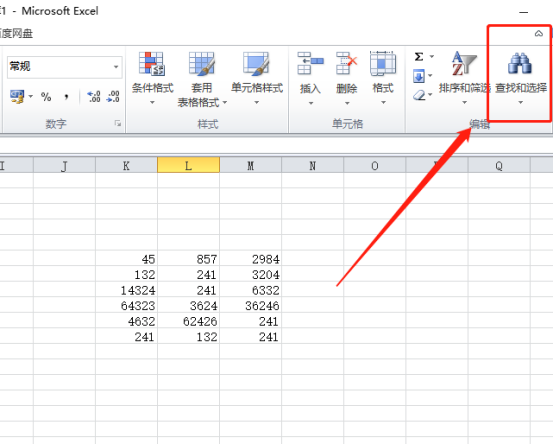
Task: Open Format as Table (套用表格格式)
Action: [202, 79]
